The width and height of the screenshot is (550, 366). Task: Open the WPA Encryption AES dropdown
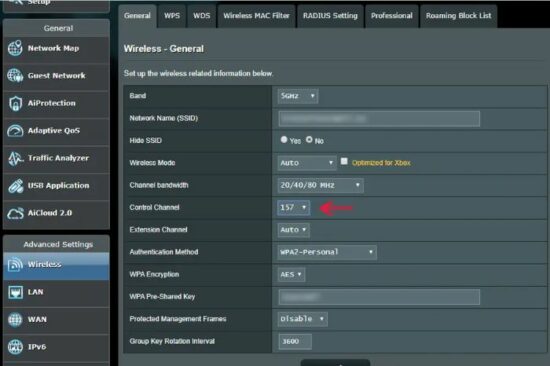click(x=291, y=274)
